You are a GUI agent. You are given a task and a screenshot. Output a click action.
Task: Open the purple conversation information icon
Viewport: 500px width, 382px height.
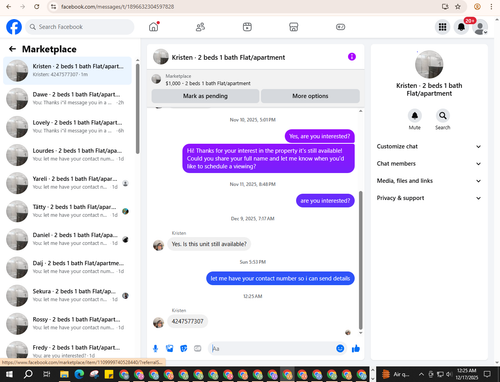[352, 57]
